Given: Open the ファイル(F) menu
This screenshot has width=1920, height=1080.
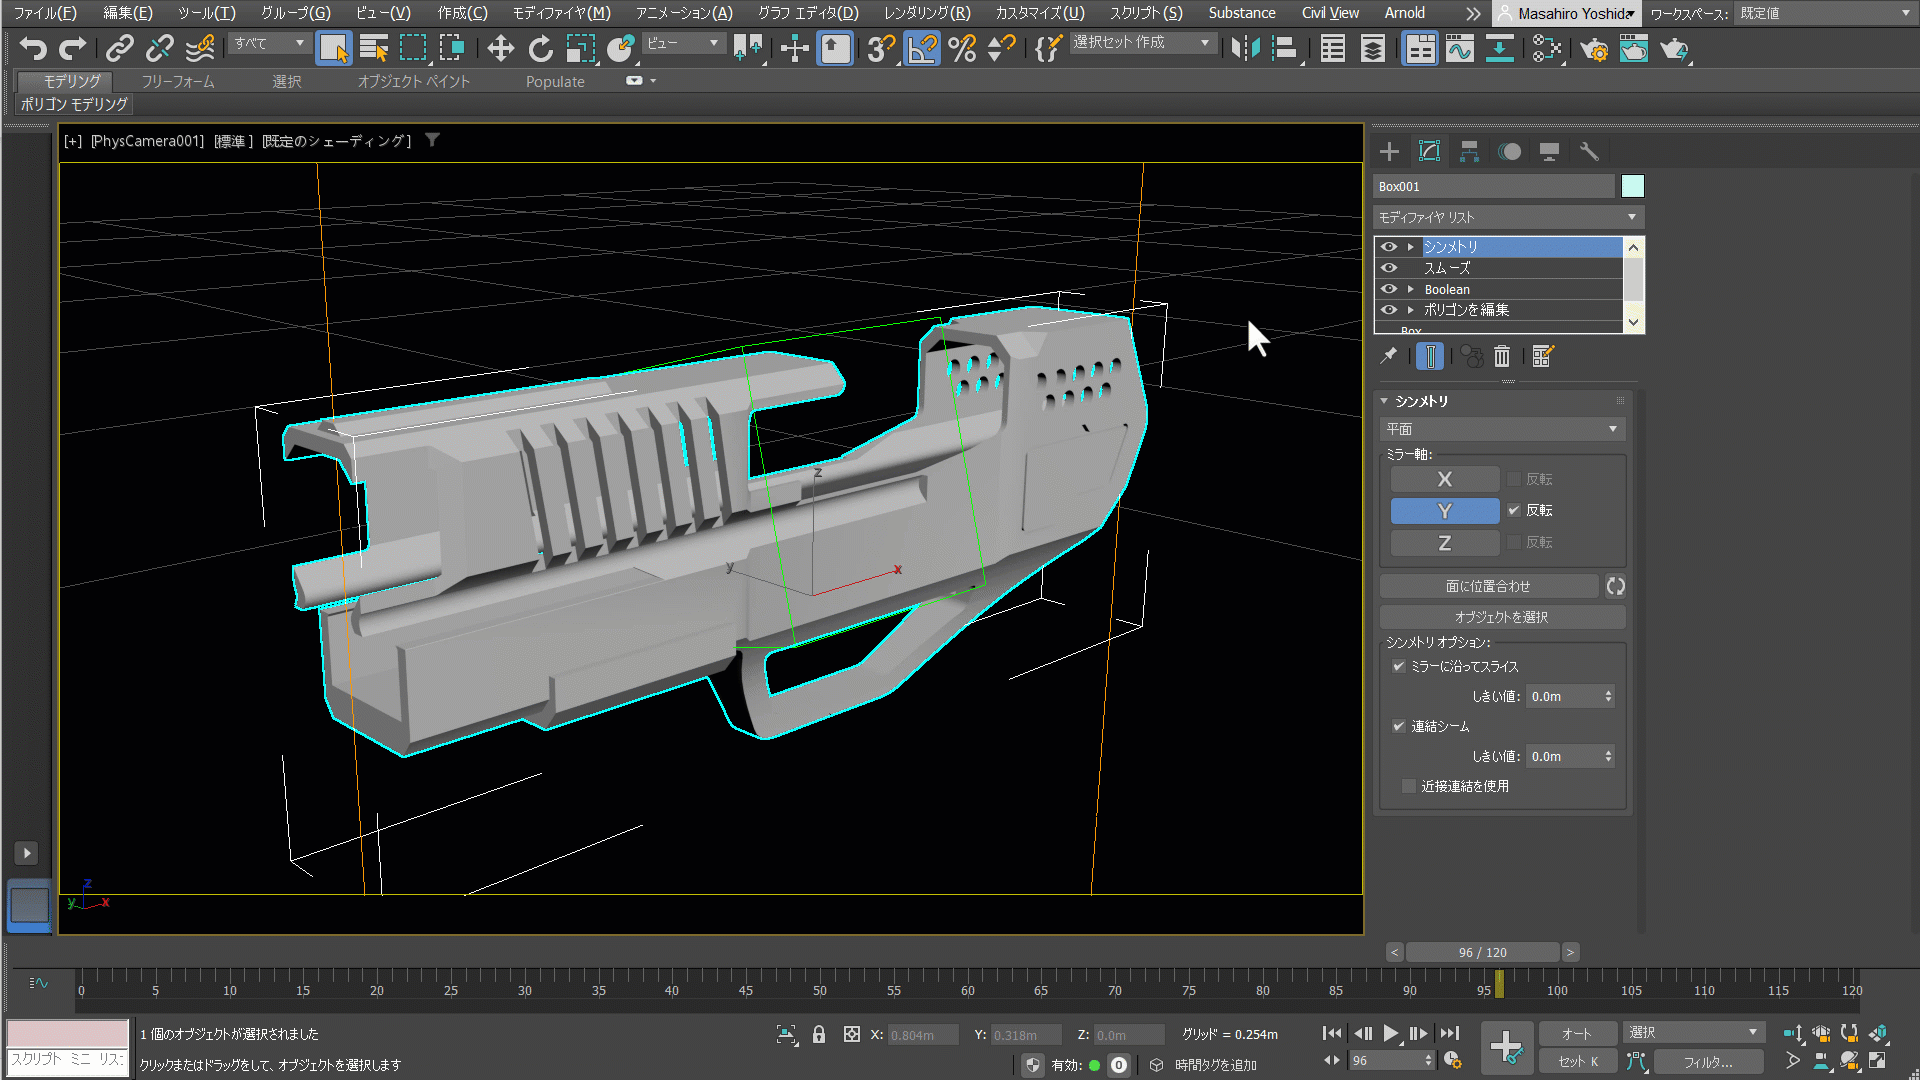Looking at the screenshot, I should (x=45, y=13).
